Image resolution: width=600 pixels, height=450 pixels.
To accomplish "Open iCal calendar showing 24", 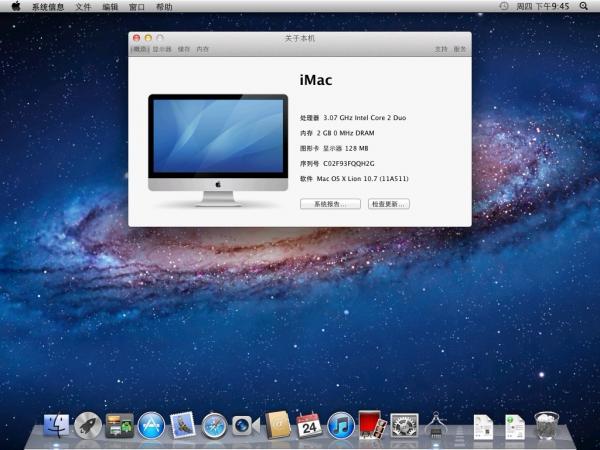I will coord(309,426).
